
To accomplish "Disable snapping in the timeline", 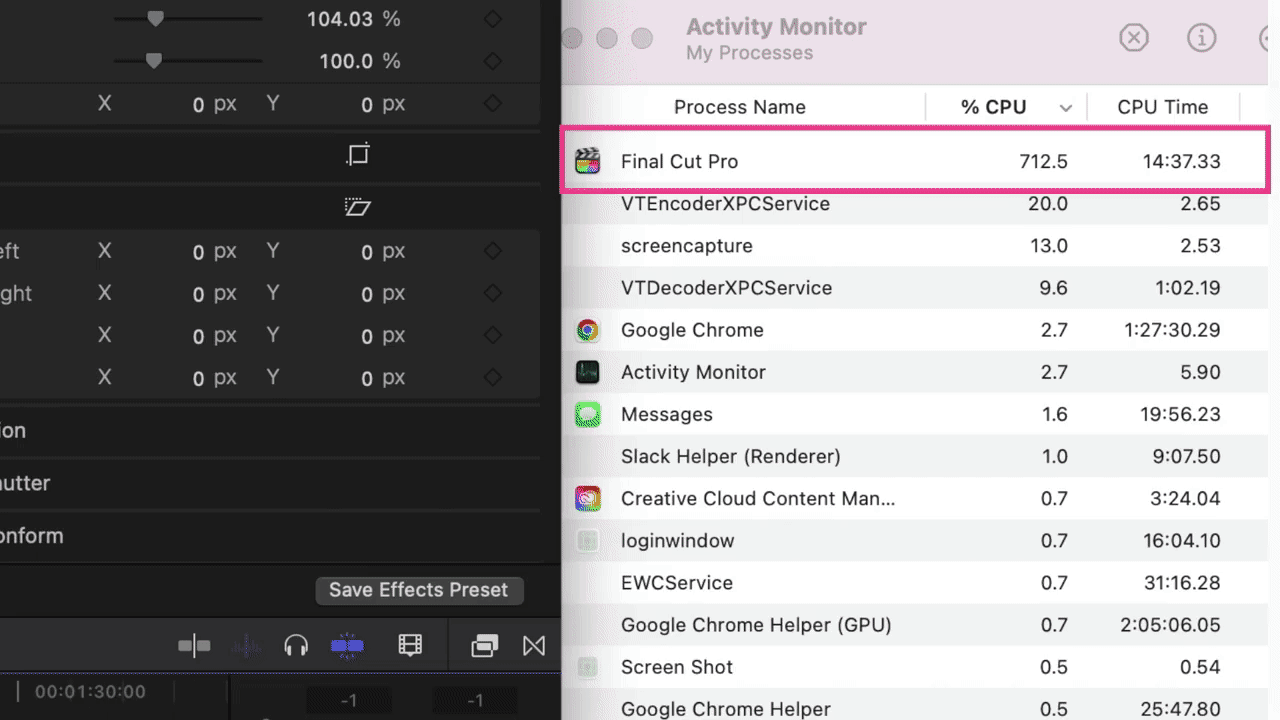I will pyautogui.click(x=347, y=646).
